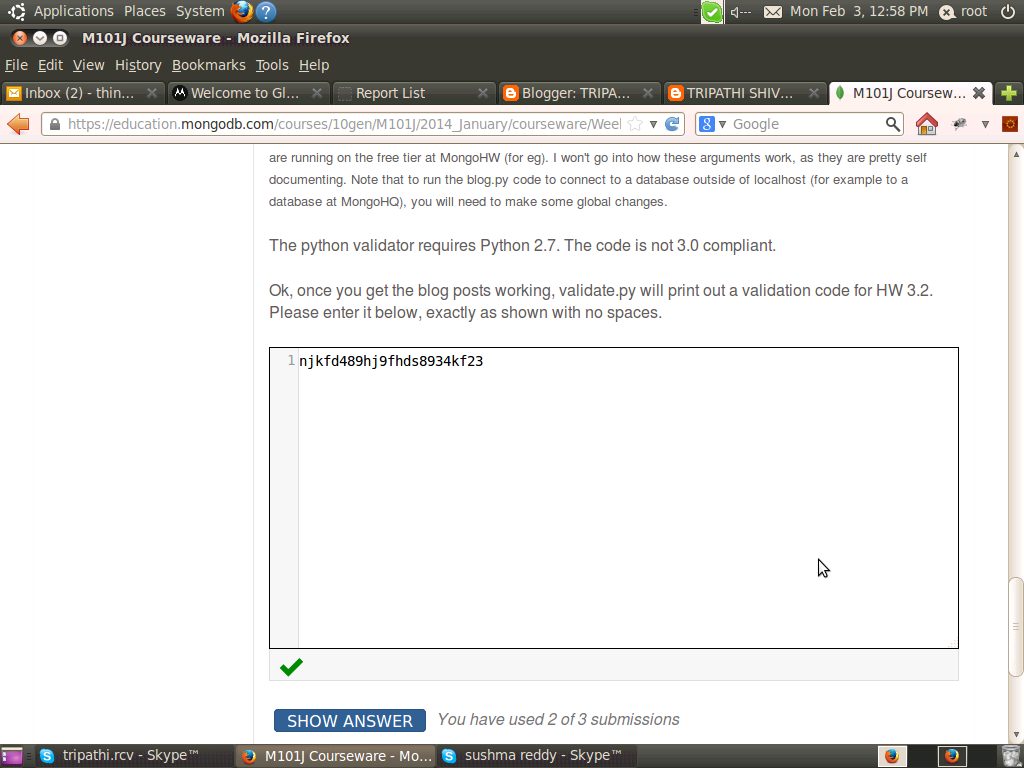Open the View menu
The image size is (1024, 768).
[88, 65]
